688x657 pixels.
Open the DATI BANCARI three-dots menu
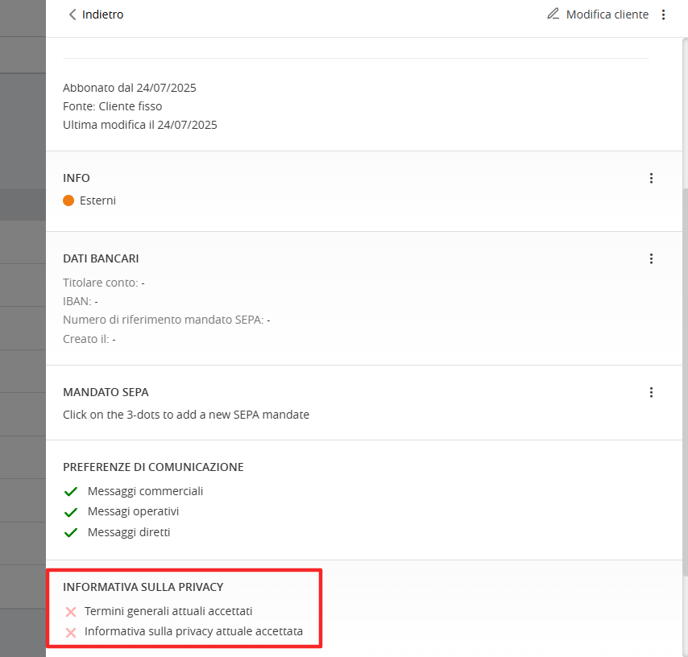651,258
